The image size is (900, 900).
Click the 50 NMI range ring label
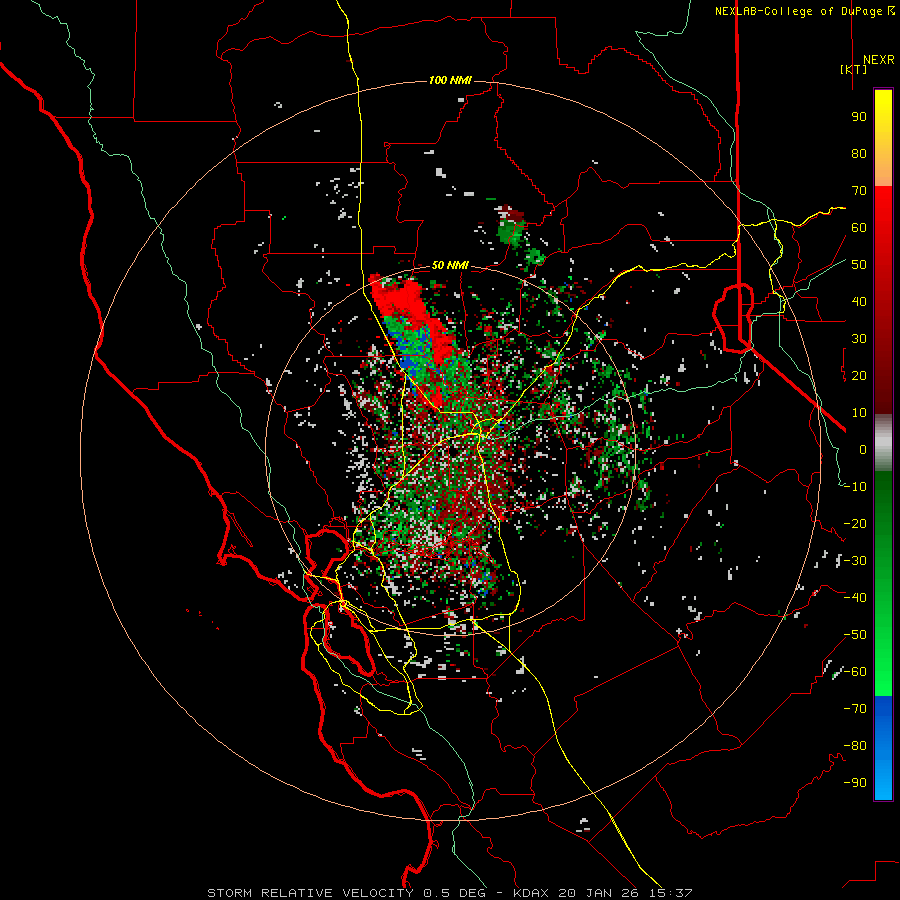(450, 265)
